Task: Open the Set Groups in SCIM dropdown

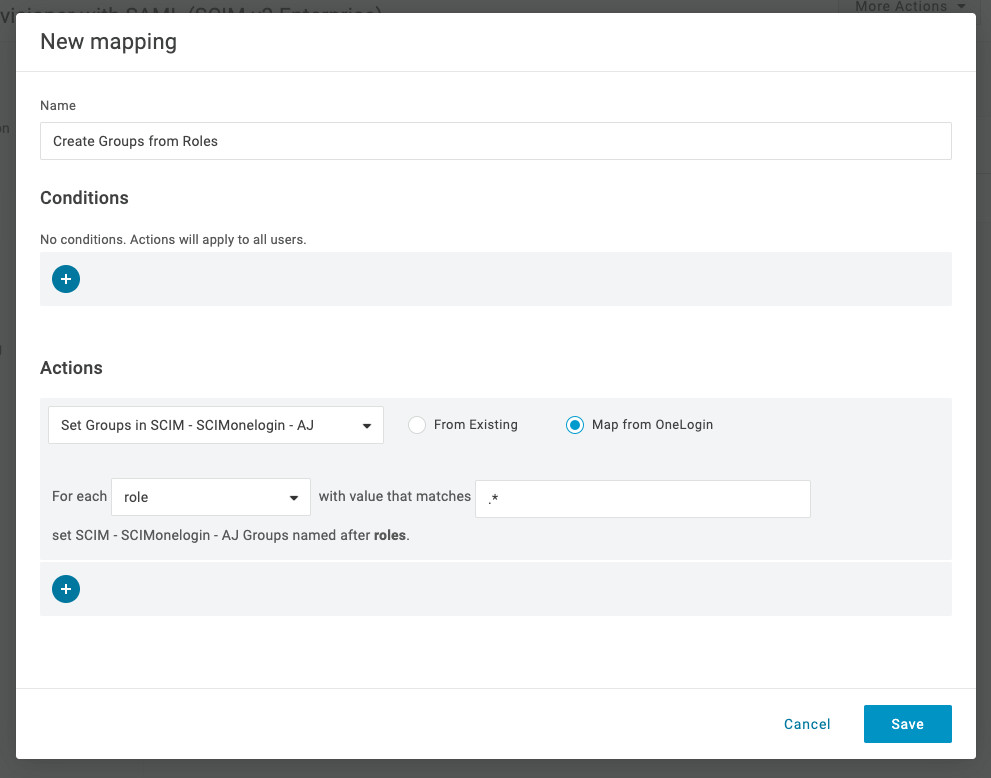Action: click(215, 425)
